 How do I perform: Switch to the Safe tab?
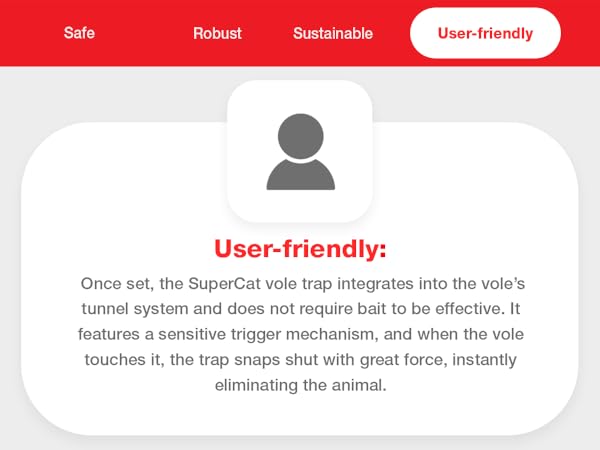coord(79,33)
